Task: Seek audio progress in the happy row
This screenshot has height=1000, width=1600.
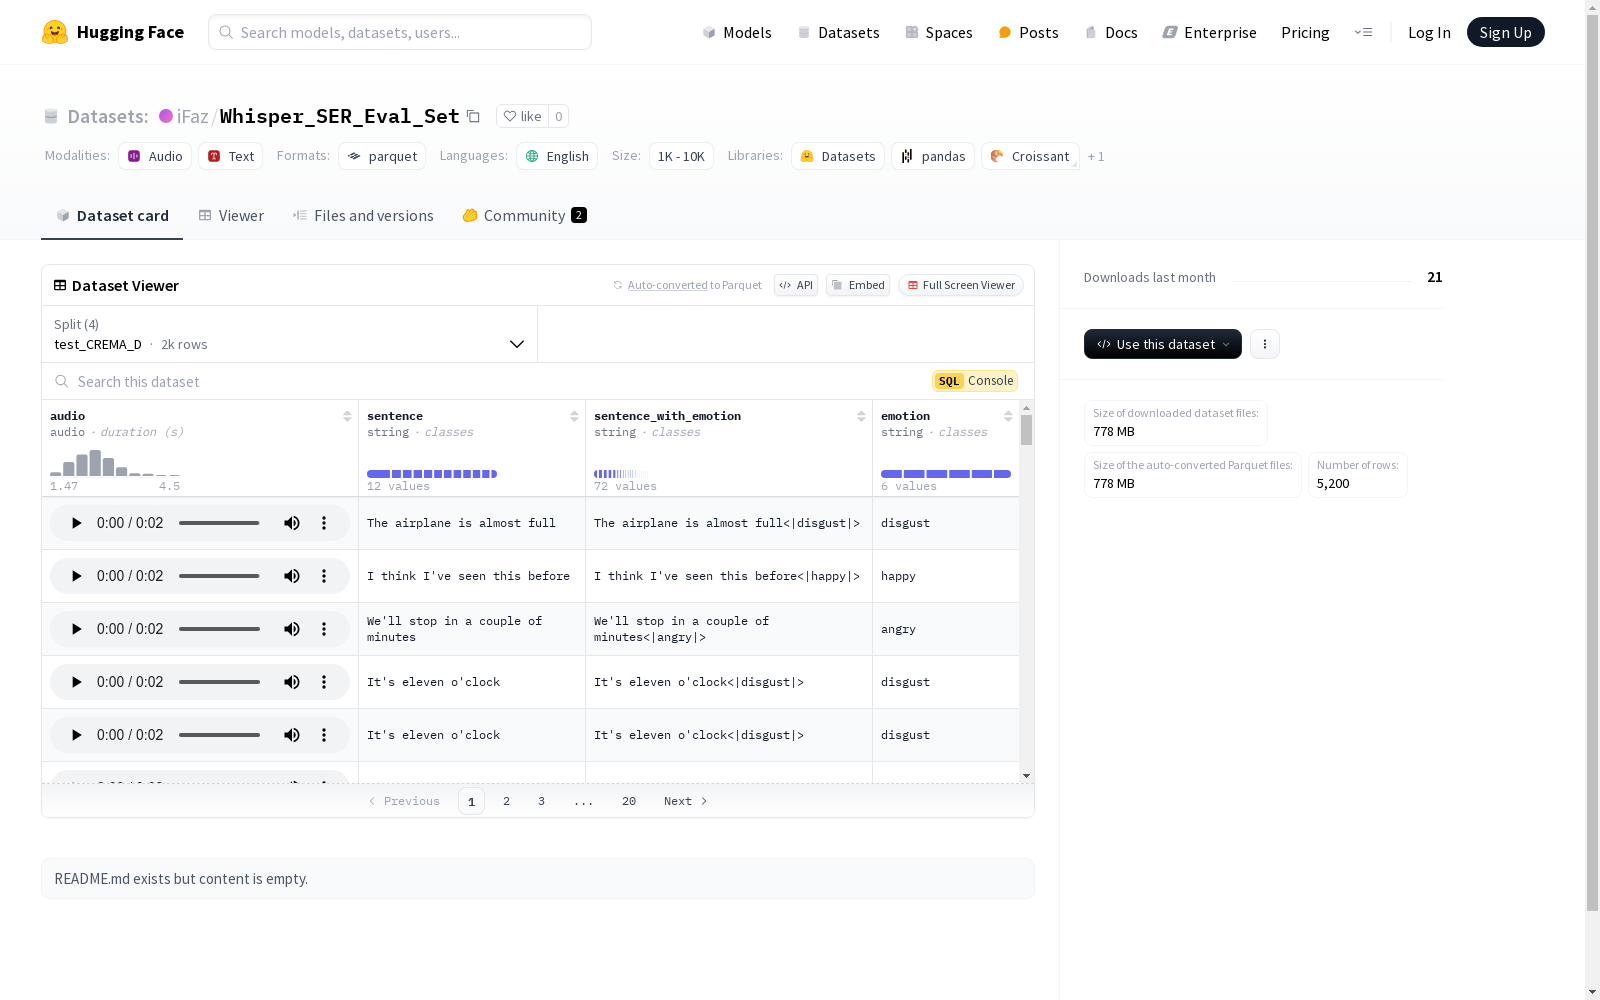Action: coord(219,576)
